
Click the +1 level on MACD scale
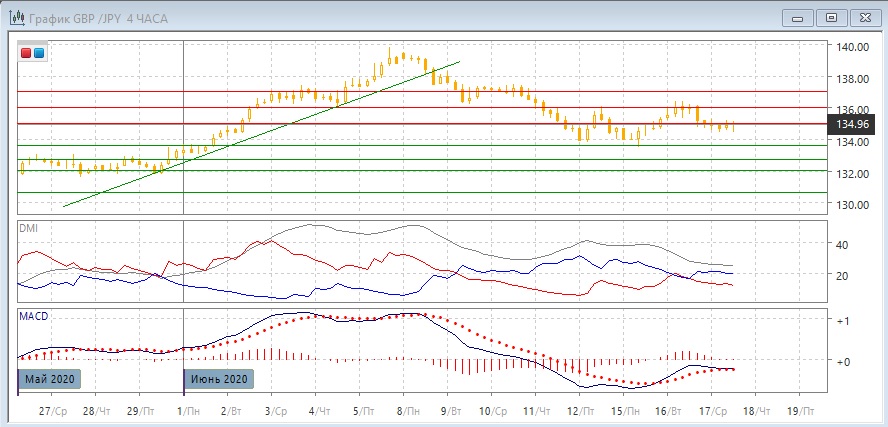843,320
